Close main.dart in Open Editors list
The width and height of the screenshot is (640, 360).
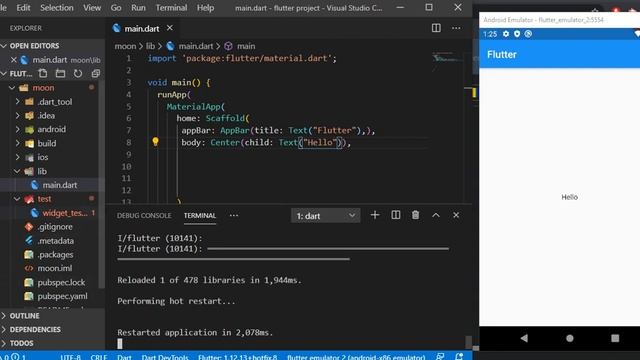[x=13, y=60]
